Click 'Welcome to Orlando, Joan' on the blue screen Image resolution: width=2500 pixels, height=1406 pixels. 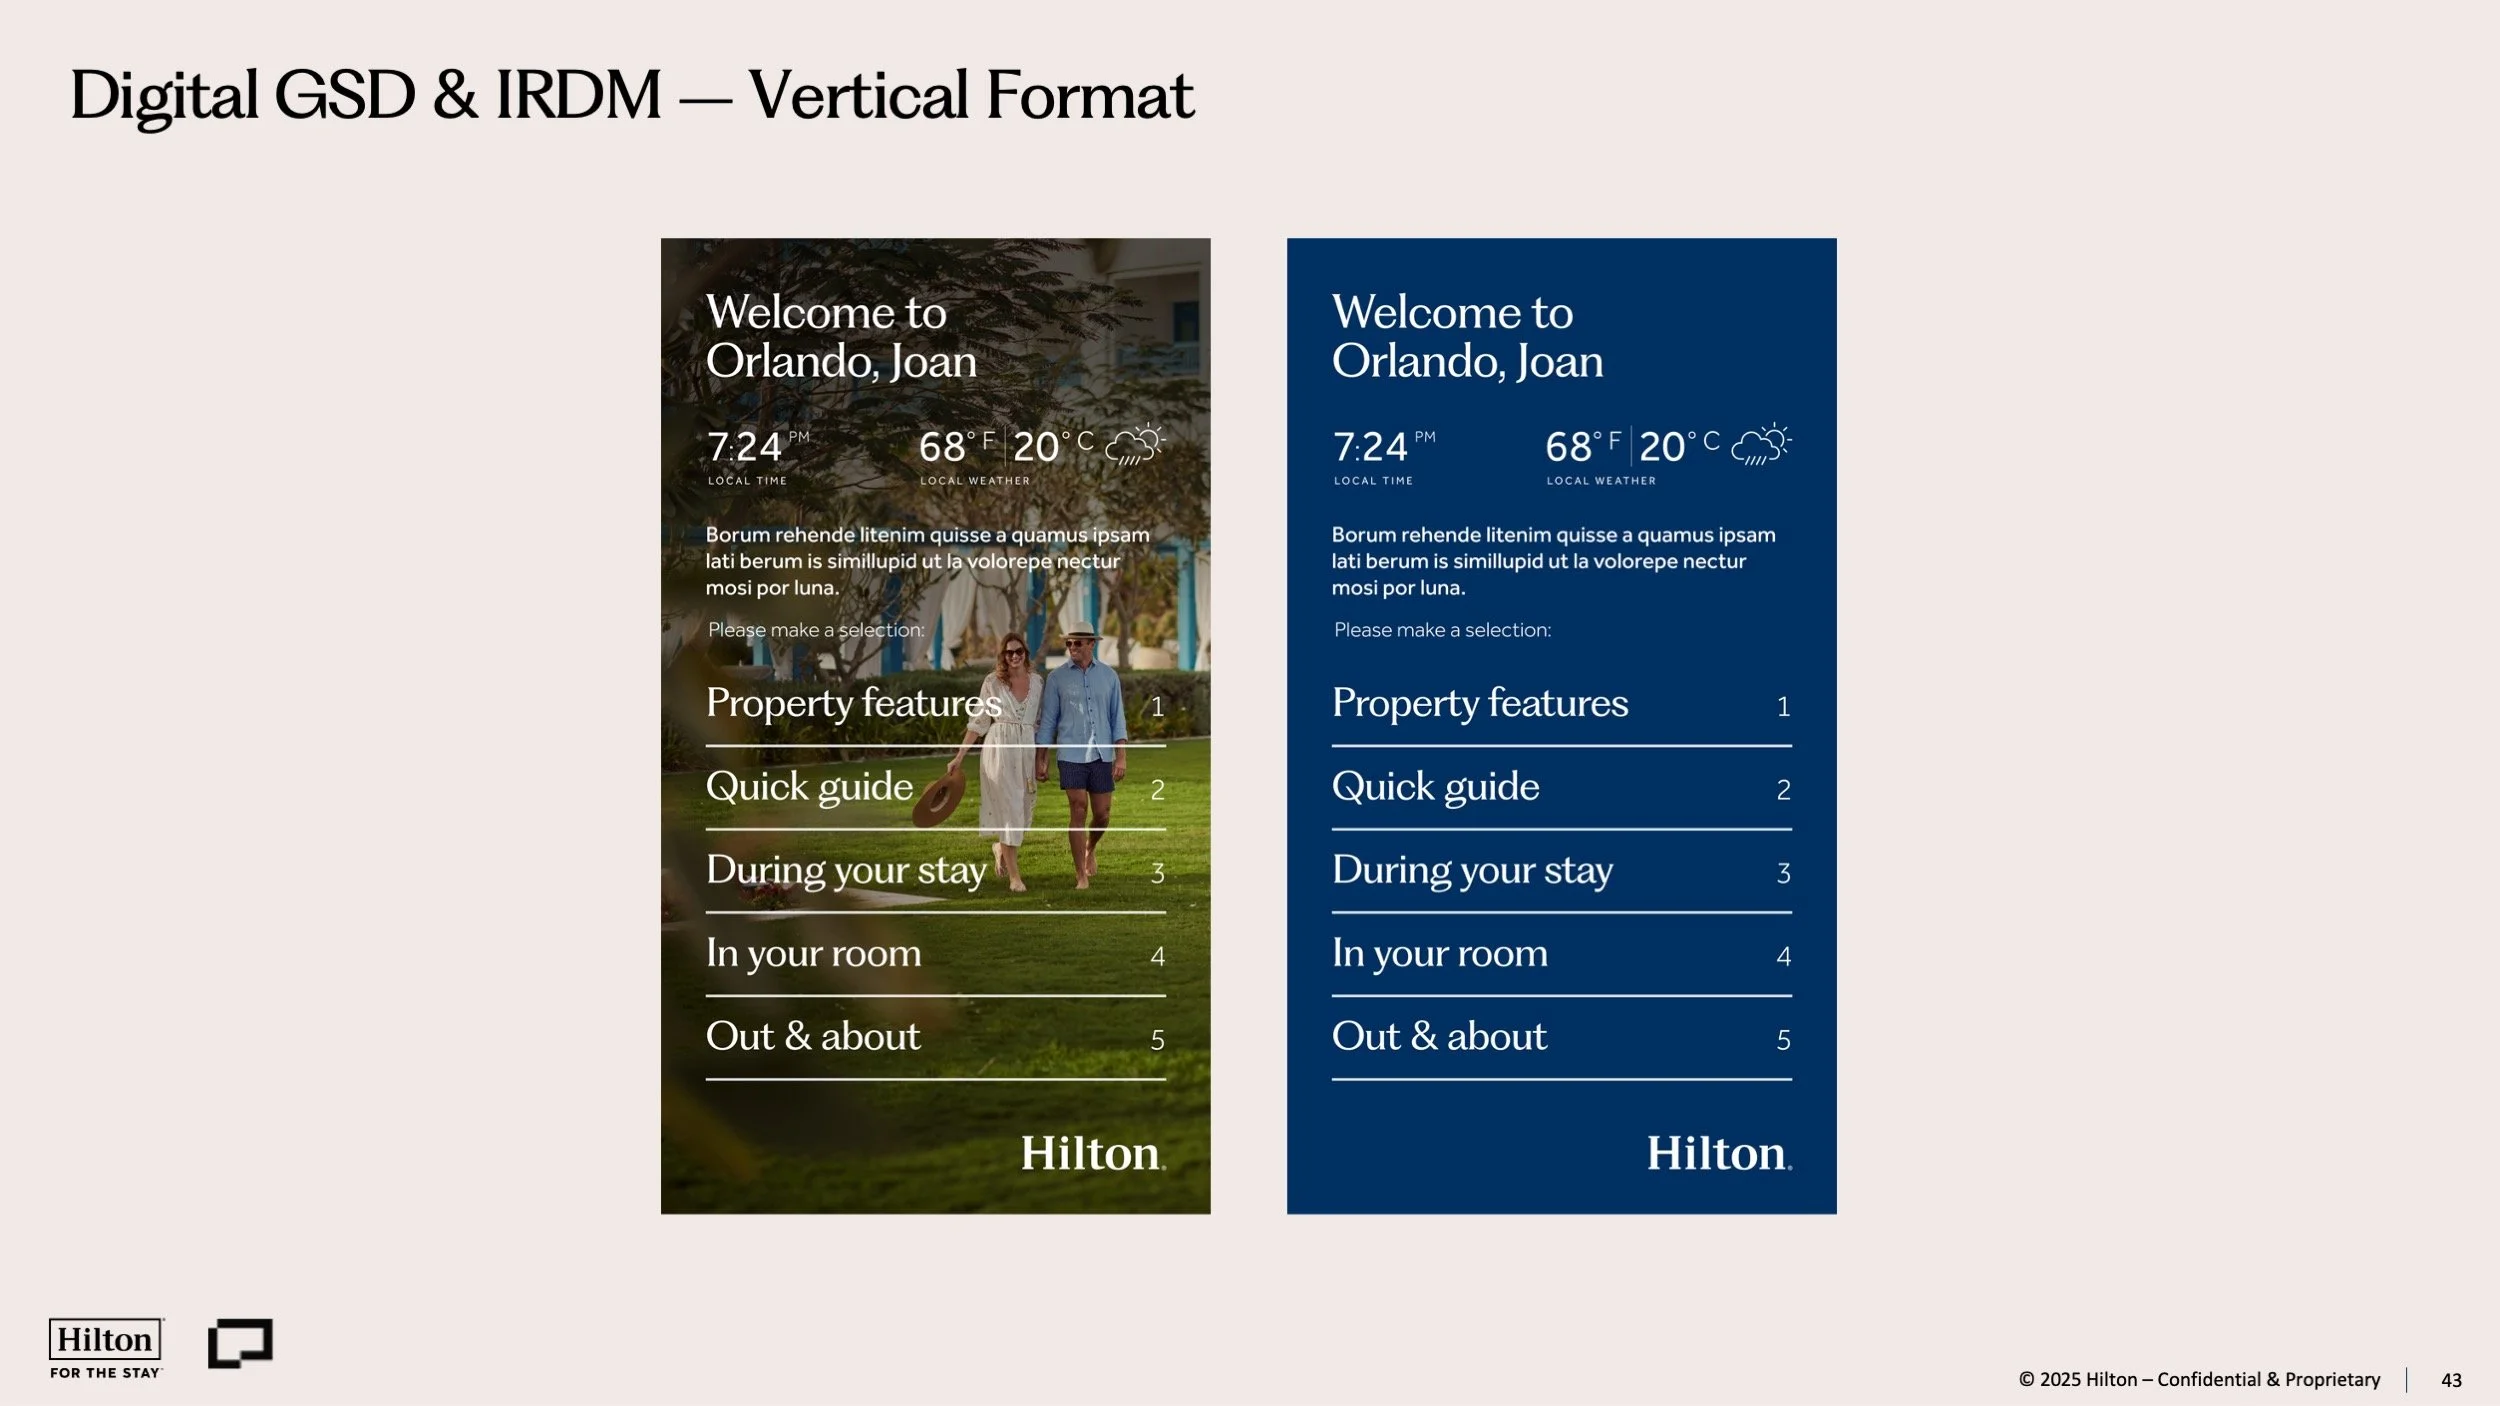(x=1467, y=337)
